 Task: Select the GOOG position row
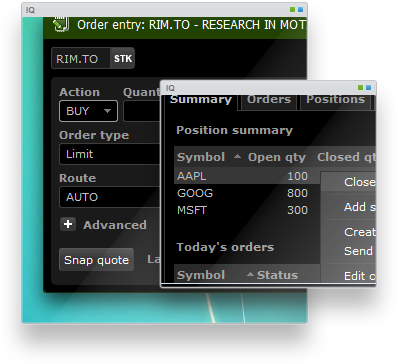[247, 193]
